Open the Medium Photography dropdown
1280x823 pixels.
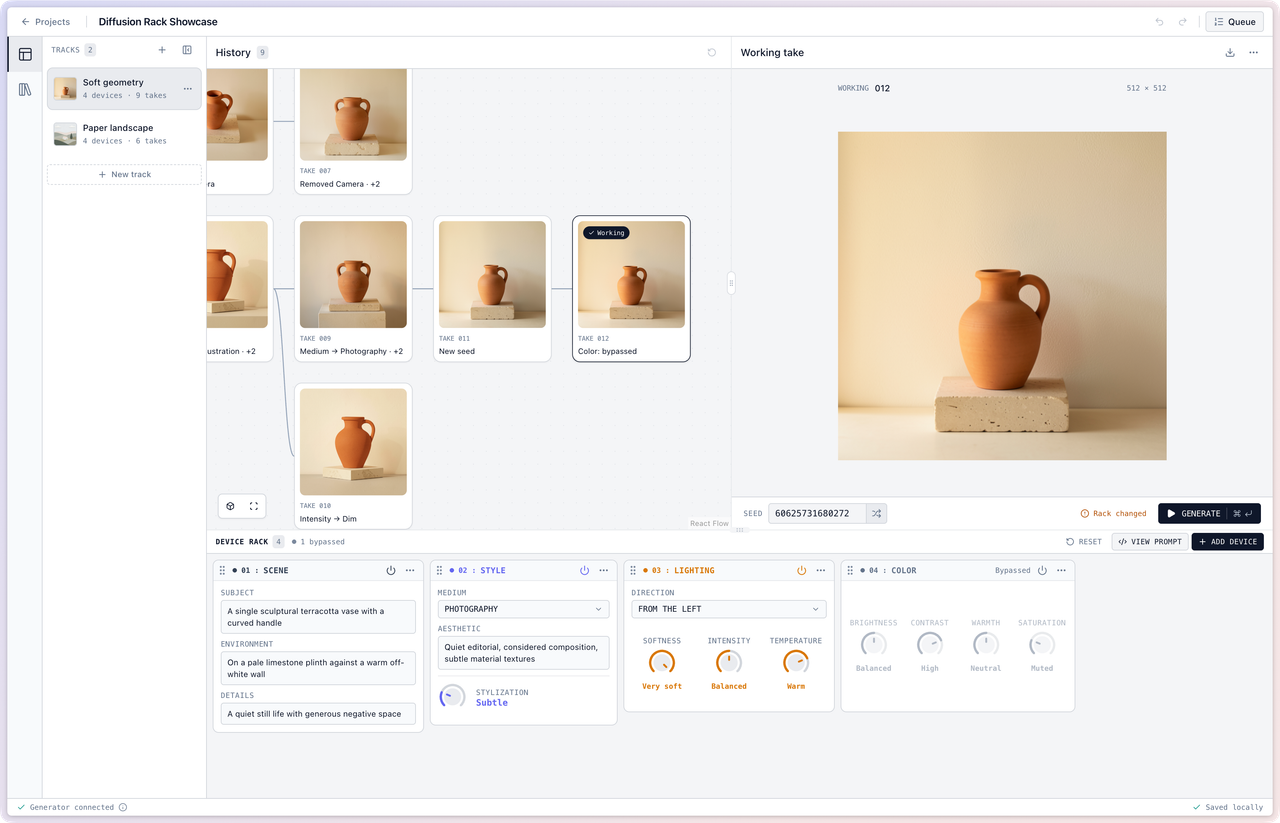pyautogui.click(x=523, y=609)
